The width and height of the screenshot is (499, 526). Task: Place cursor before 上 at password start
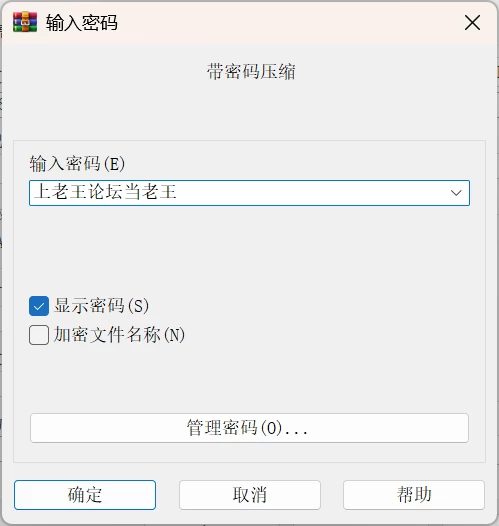point(34,192)
